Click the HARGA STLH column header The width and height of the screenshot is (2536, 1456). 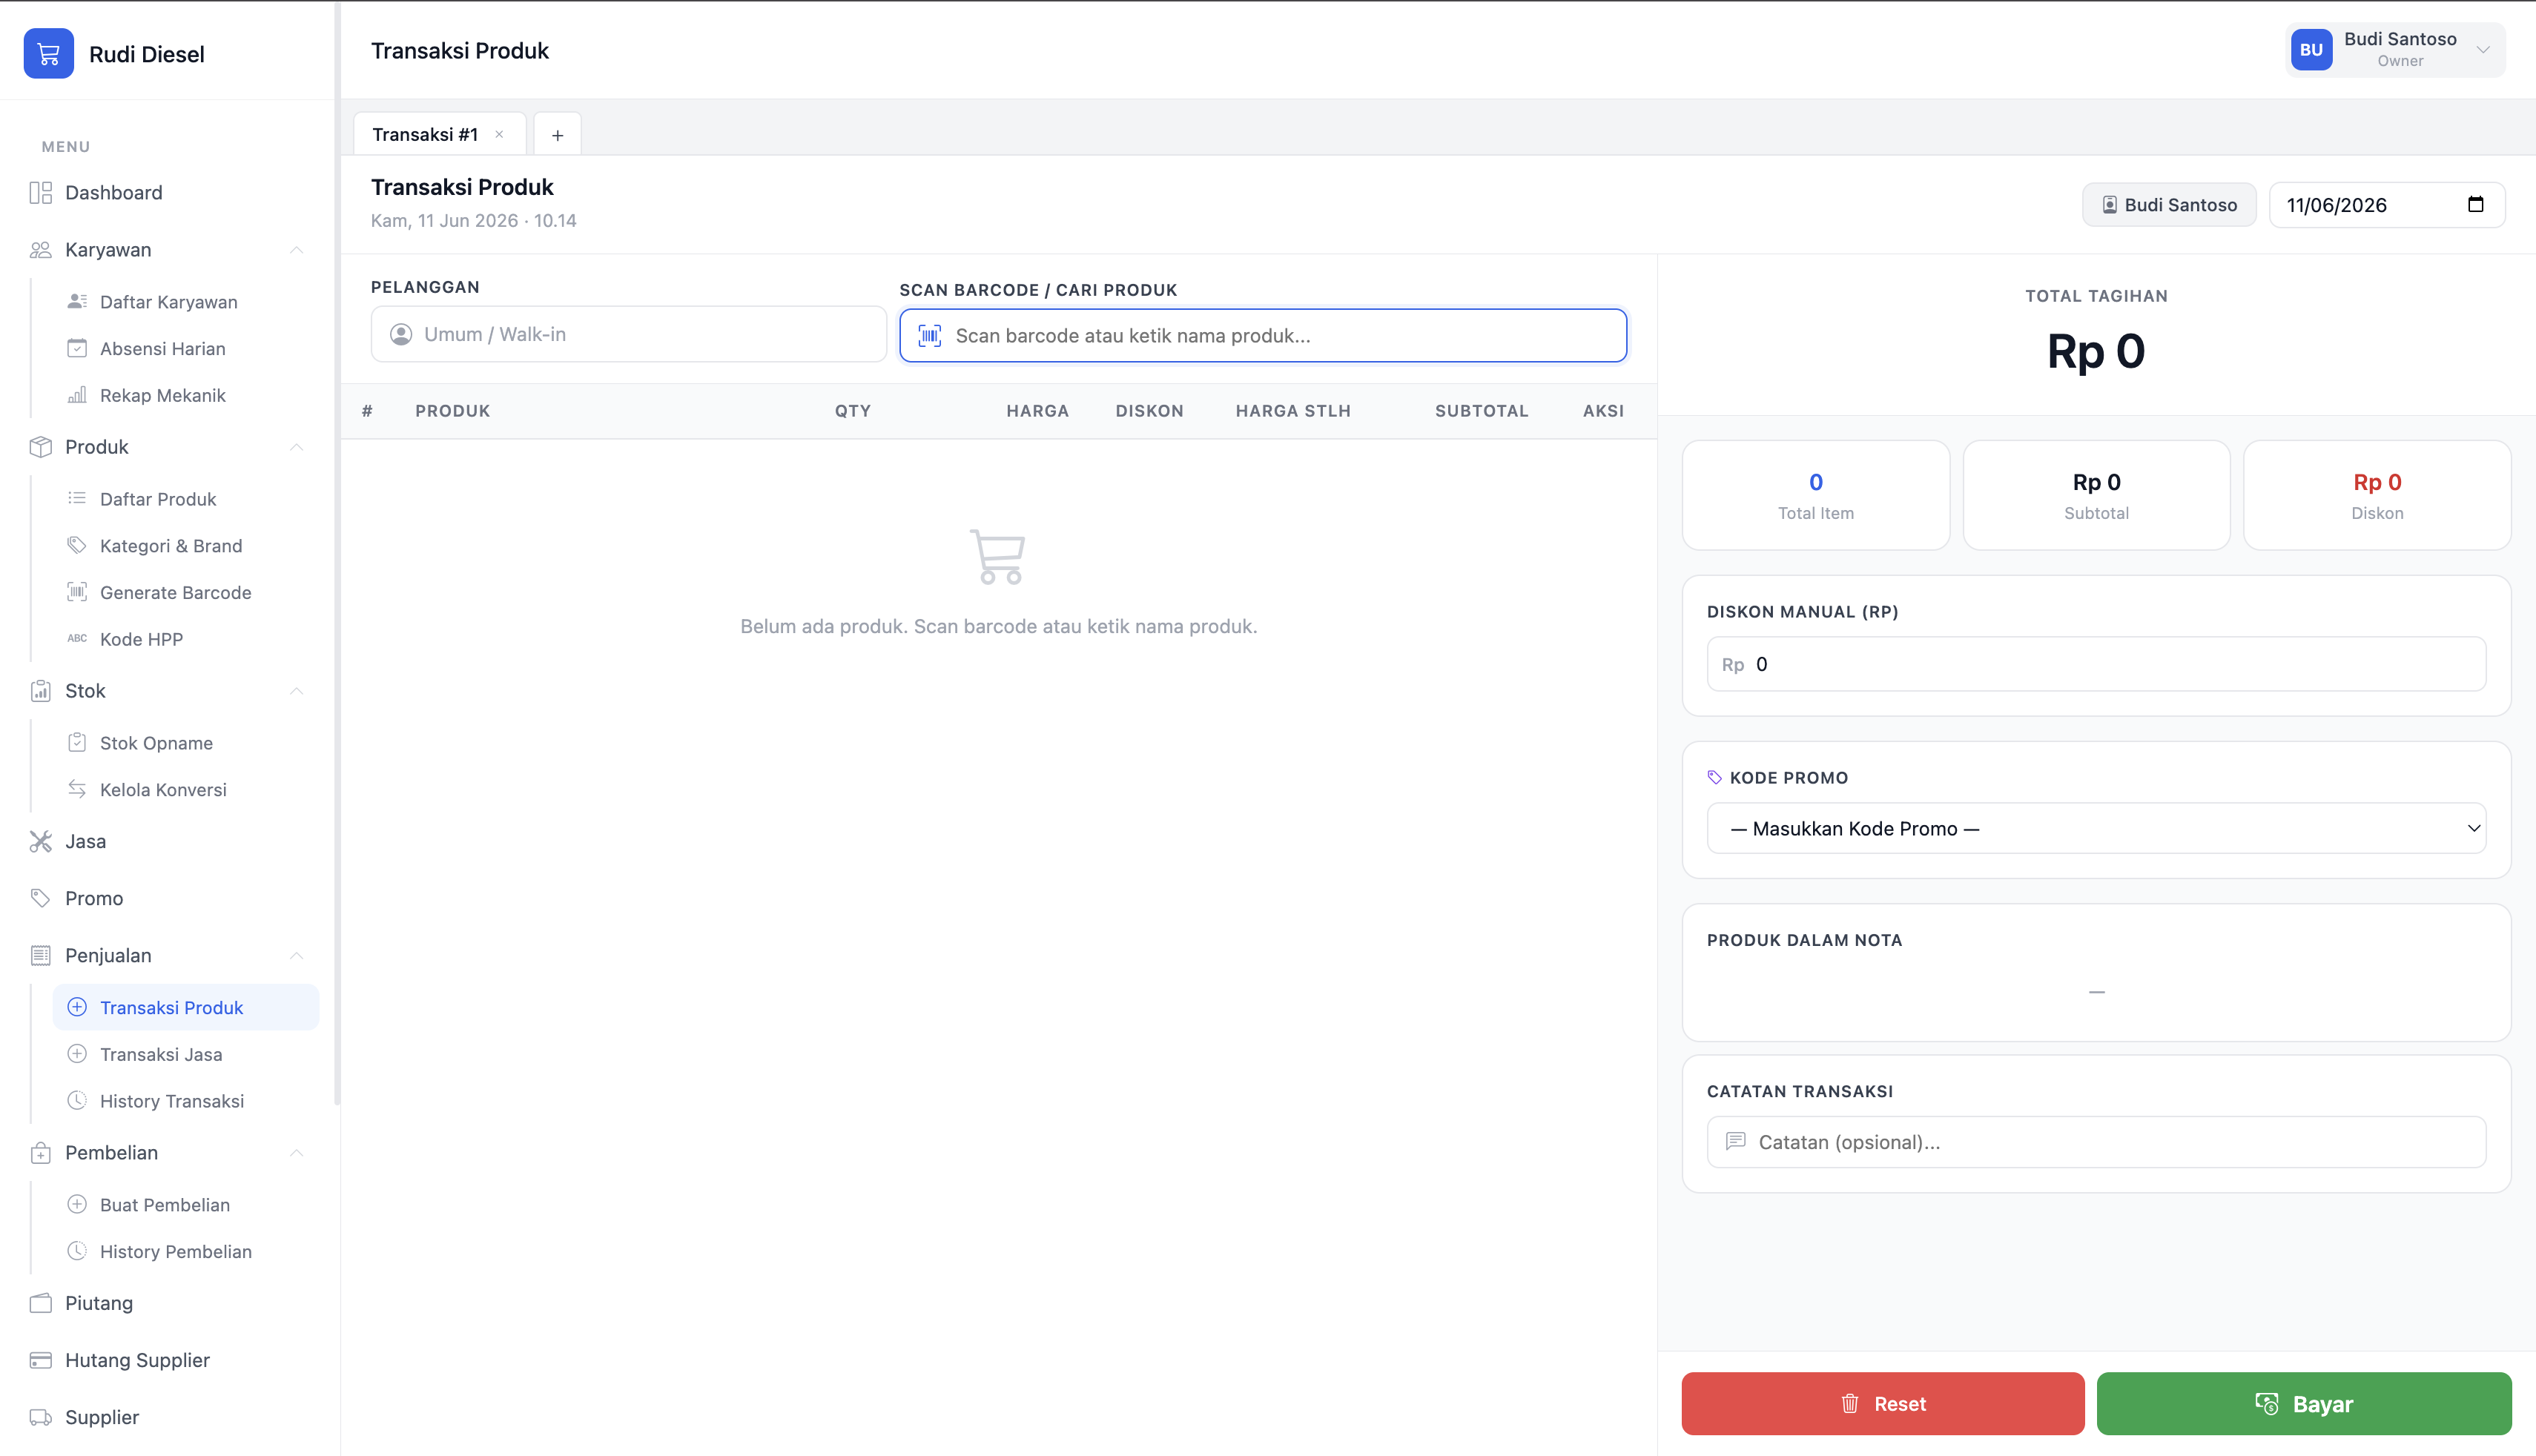pos(1293,411)
